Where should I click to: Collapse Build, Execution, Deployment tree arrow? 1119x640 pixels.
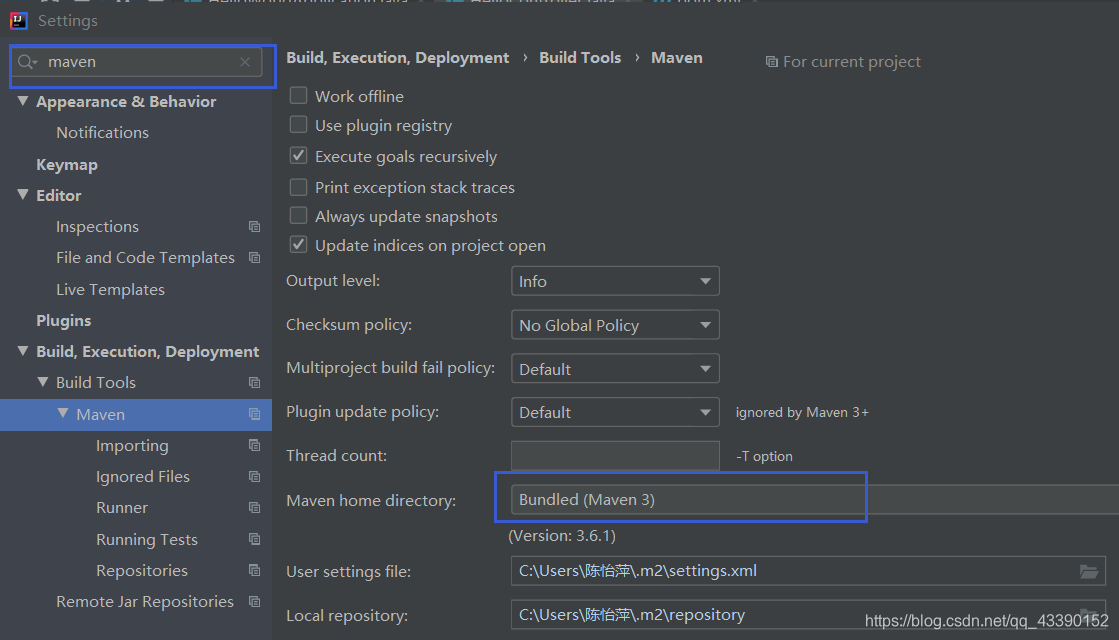pos(23,351)
